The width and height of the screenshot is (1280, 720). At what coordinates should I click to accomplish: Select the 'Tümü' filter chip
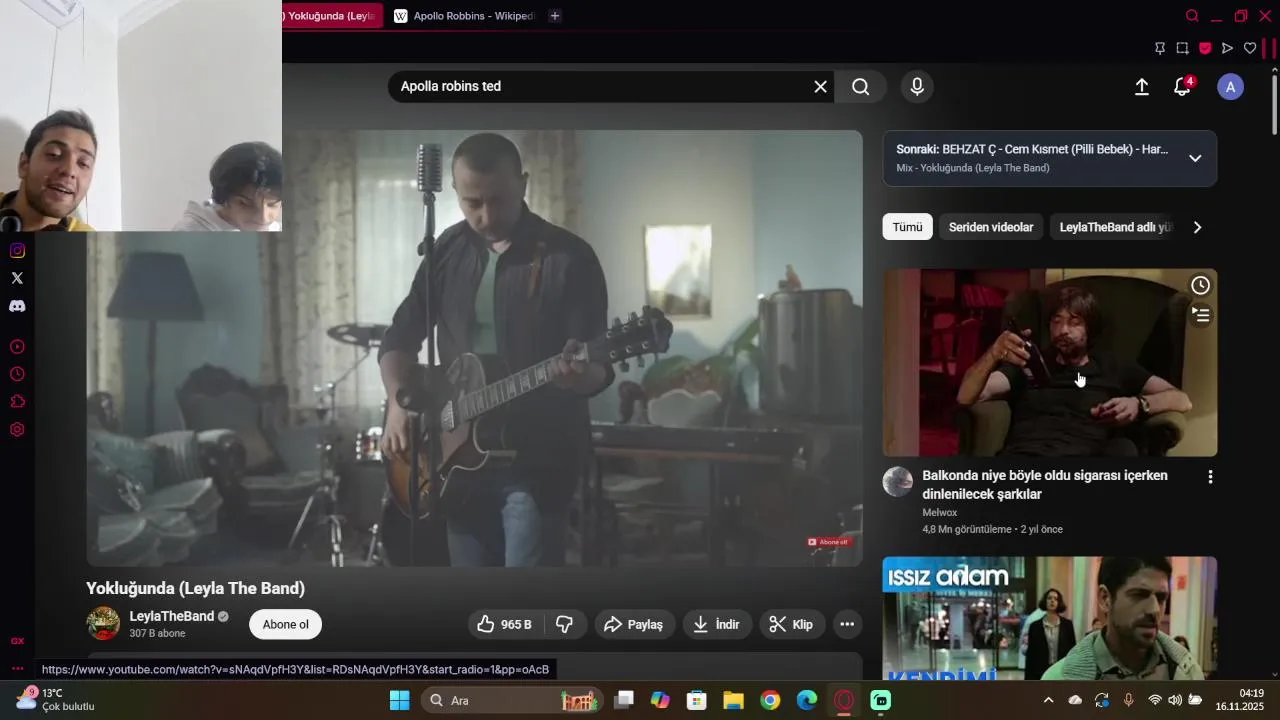click(x=907, y=227)
